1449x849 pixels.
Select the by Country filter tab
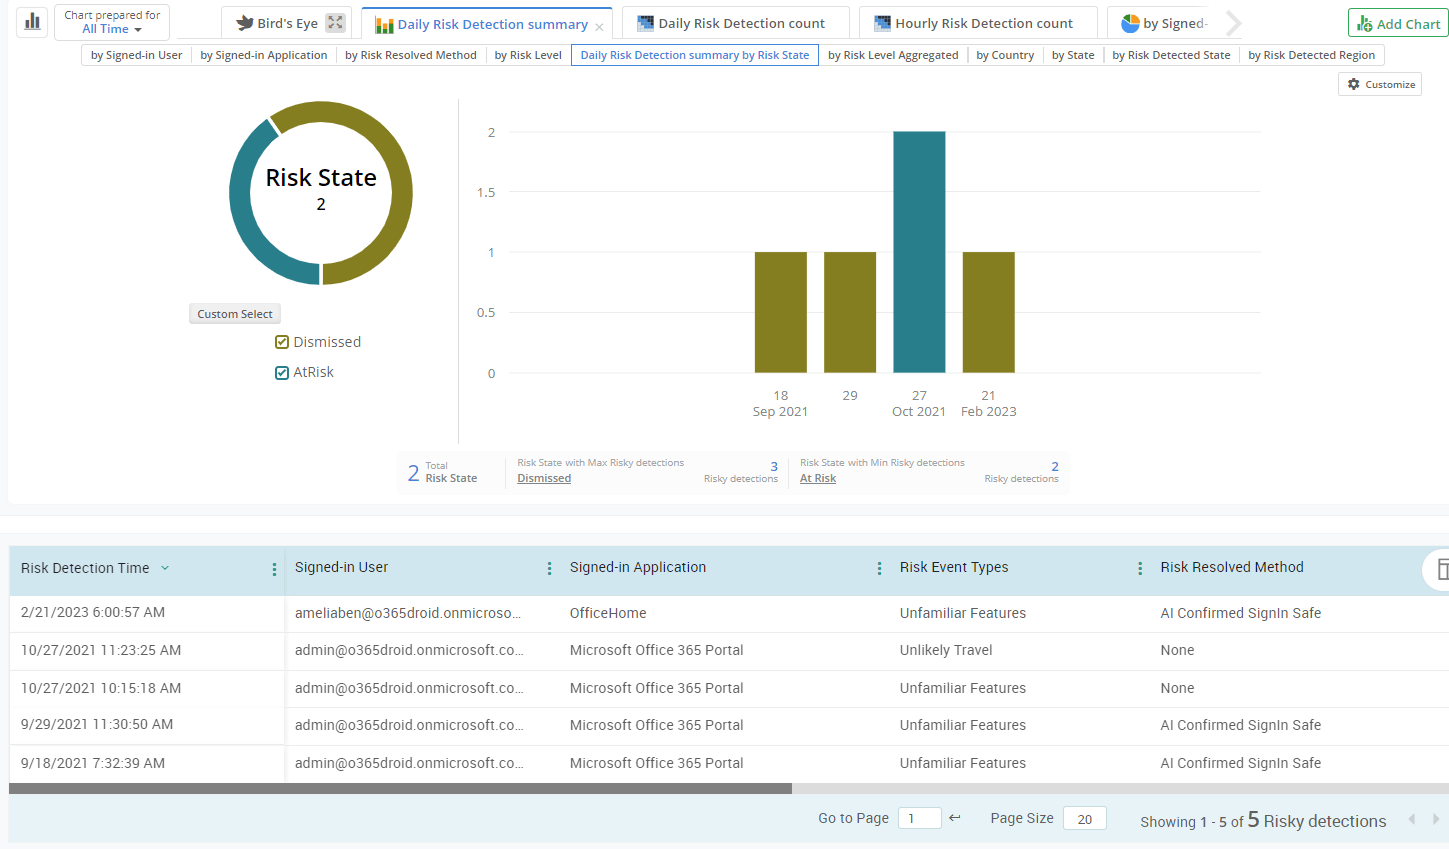point(1004,55)
